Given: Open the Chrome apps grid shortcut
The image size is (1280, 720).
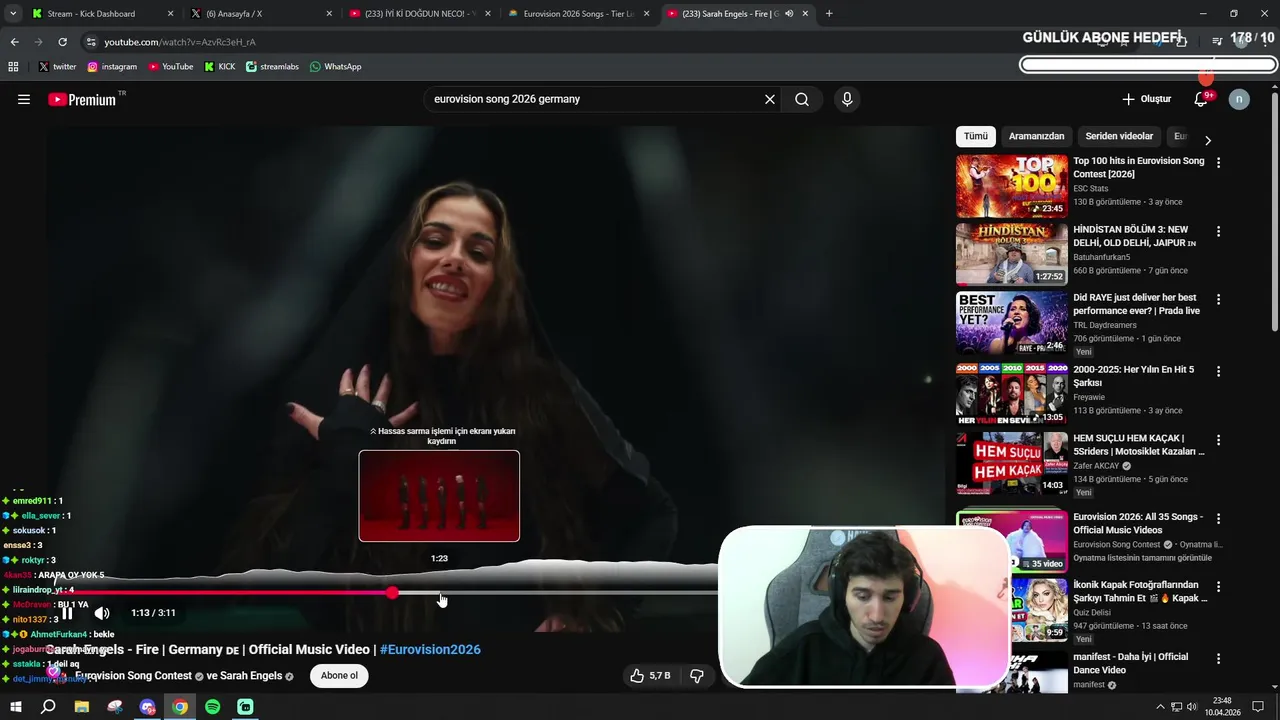Looking at the screenshot, I should pyautogui.click(x=13, y=67).
